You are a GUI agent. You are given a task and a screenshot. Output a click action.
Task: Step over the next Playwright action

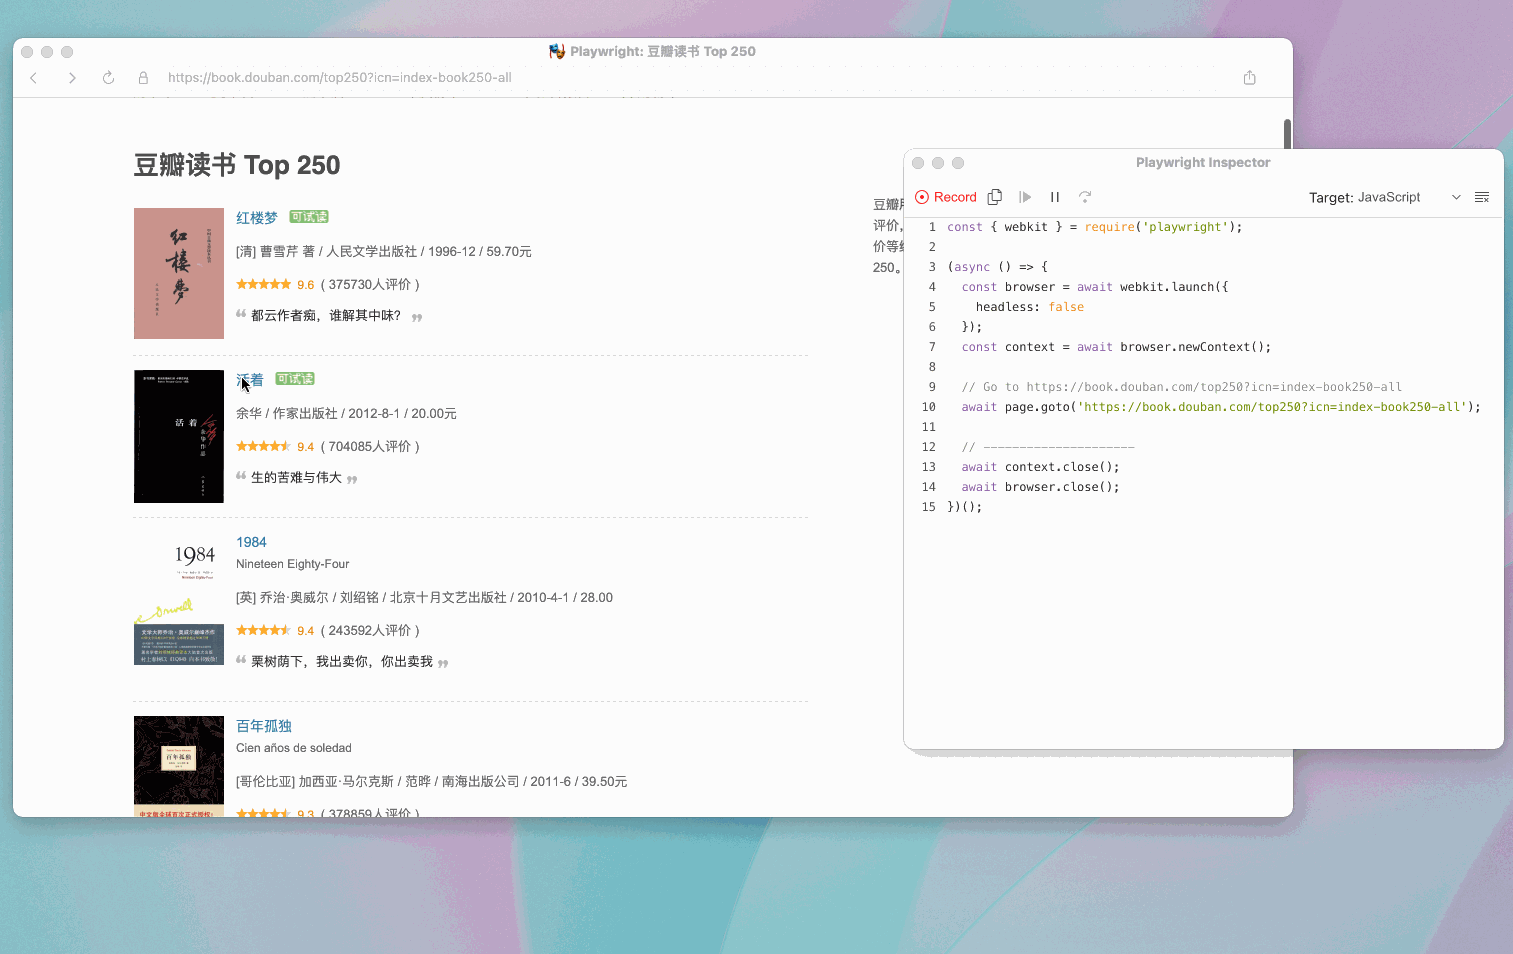pos(1084,197)
